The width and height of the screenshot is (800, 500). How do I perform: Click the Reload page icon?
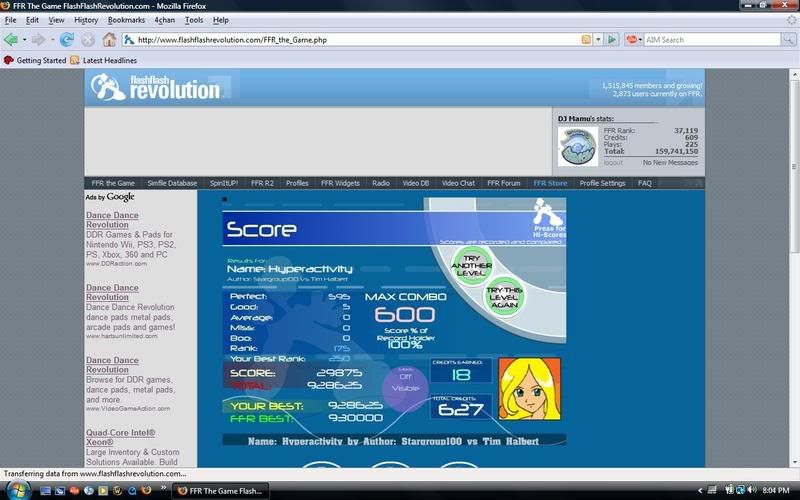67,40
